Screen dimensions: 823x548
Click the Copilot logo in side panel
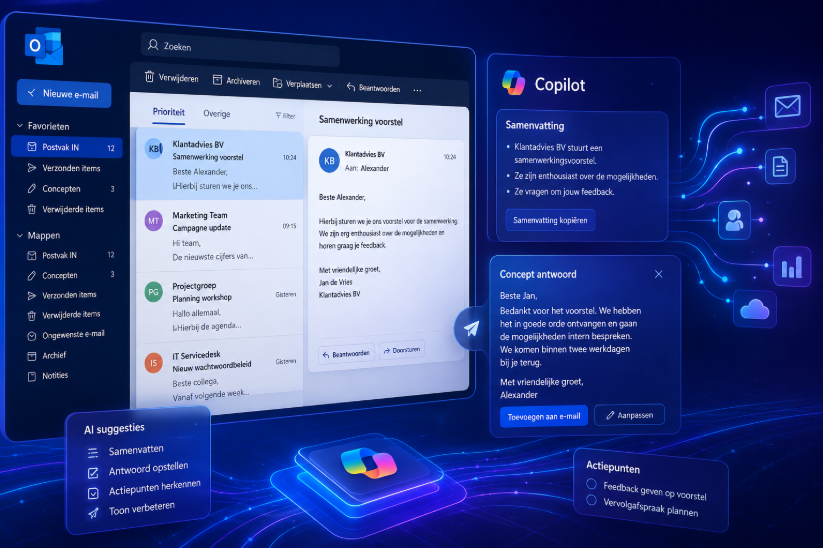(513, 83)
